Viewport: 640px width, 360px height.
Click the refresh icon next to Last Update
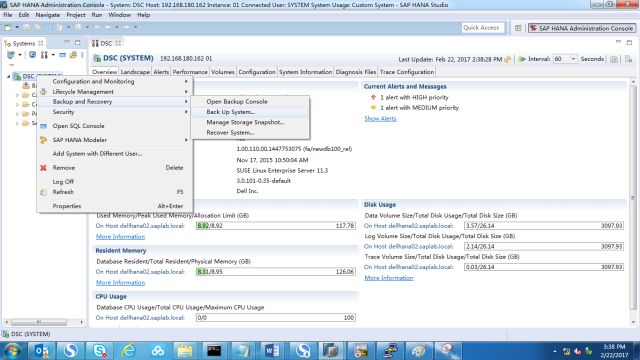click(508, 59)
